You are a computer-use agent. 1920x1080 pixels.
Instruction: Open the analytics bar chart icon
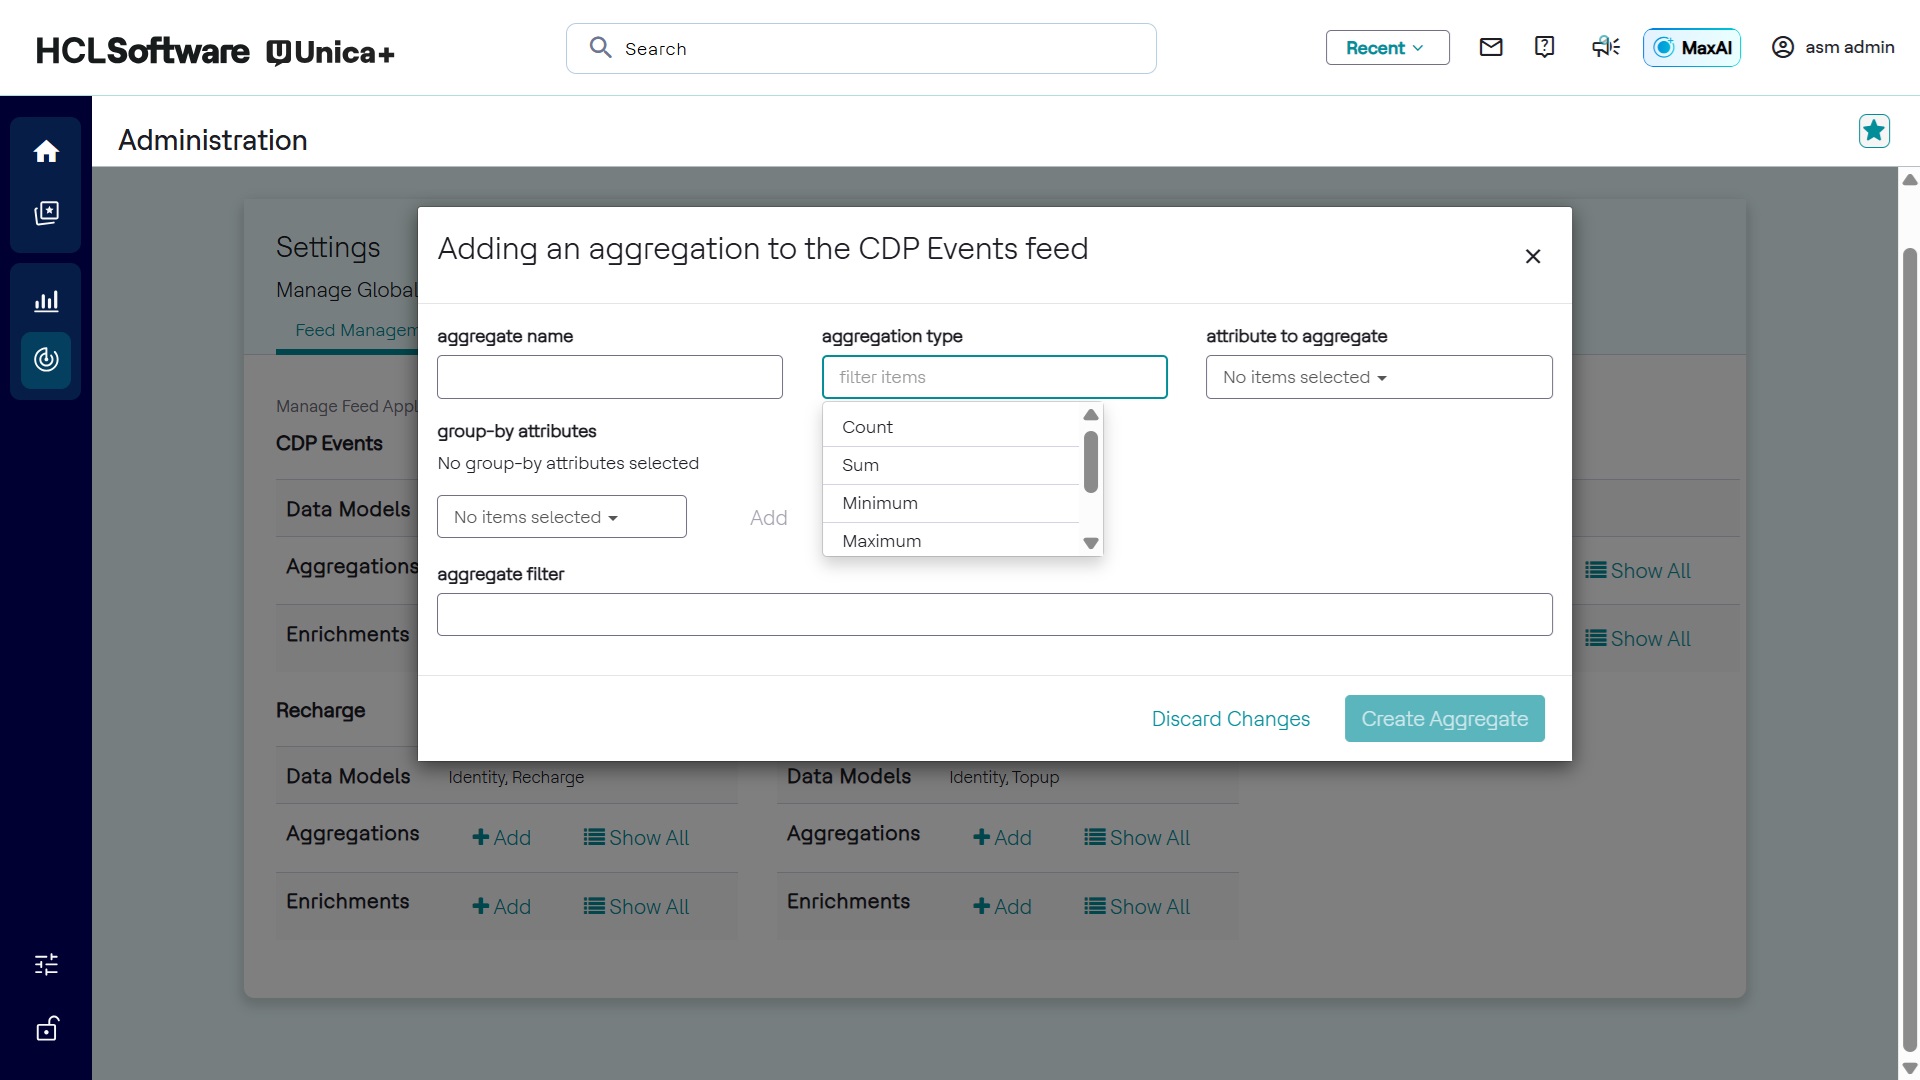[46, 301]
